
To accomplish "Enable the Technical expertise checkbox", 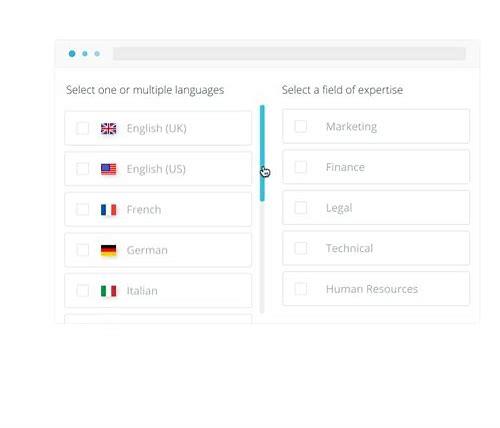I will pos(301,248).
